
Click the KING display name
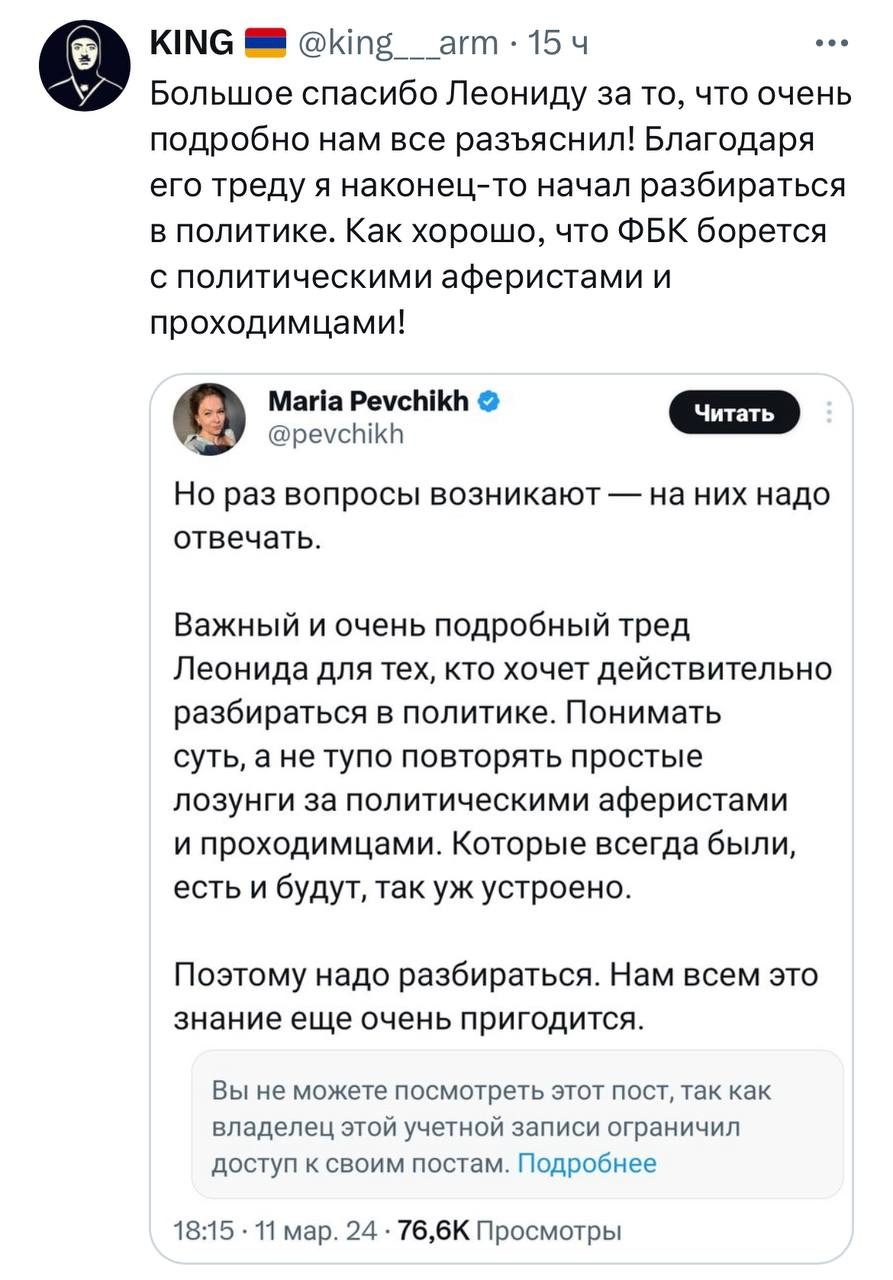click(191, 43)
